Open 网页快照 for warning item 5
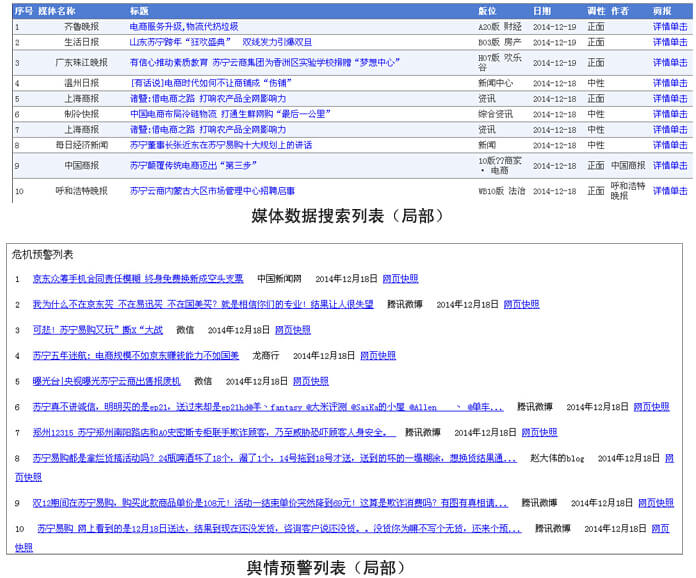Image resolution: width=696 pixels, height=578 pixels. point(311,381)
